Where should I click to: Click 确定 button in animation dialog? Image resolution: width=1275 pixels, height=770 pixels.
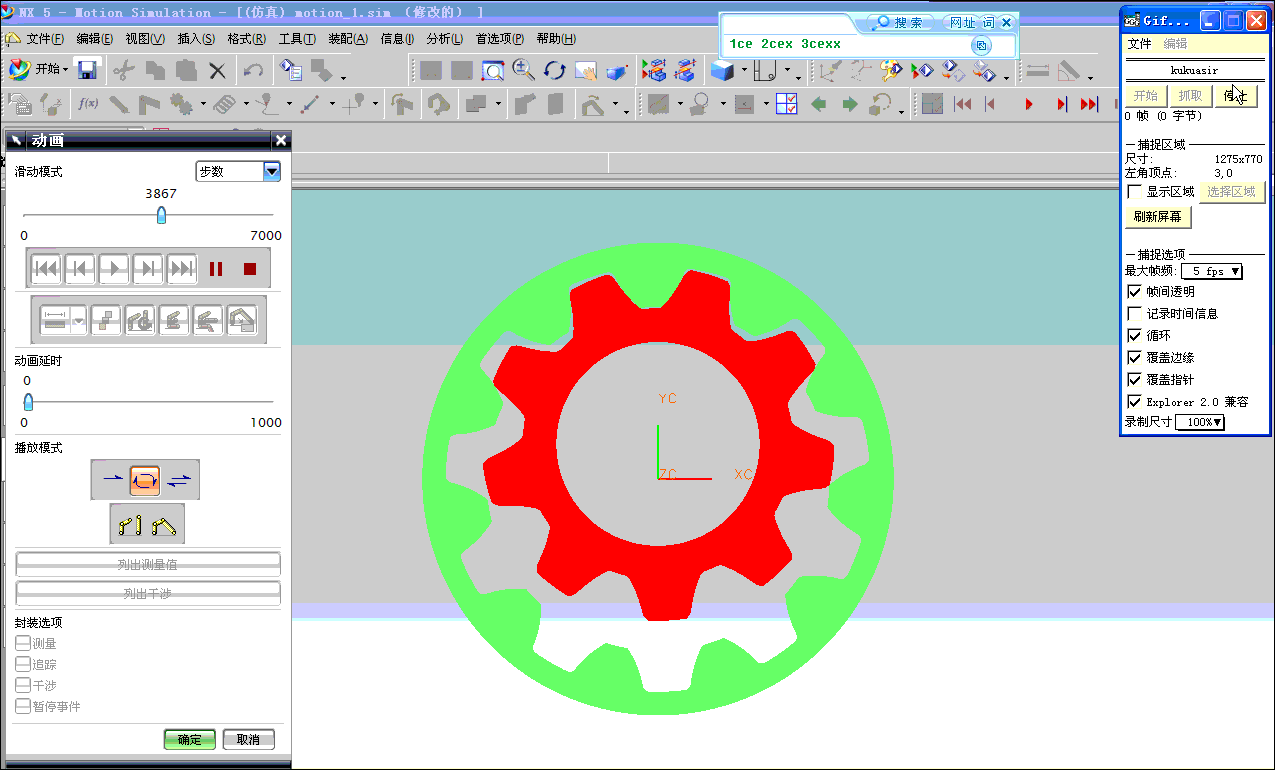click(x=190, y=740)
